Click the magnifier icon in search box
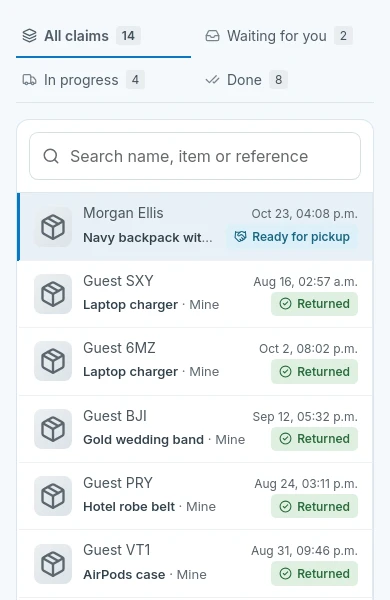This screenshot has height=600, width=390. pyautogui.click(x=51, y=156)
